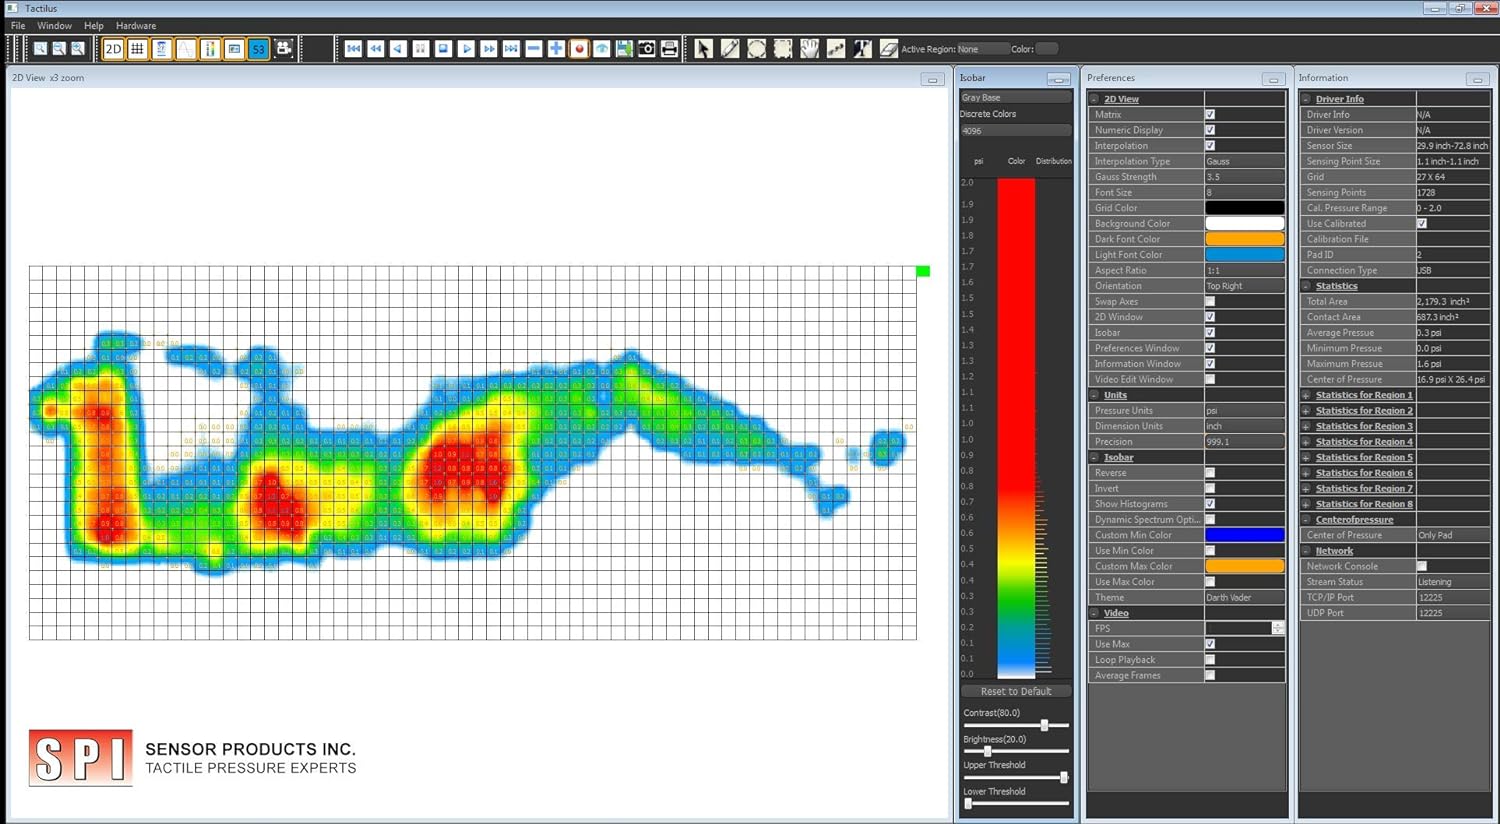Image resolution: width=1500 pixels, height=824 pixels.
Task: Click the rewind playback button
Action: click(x=376, y=49)
